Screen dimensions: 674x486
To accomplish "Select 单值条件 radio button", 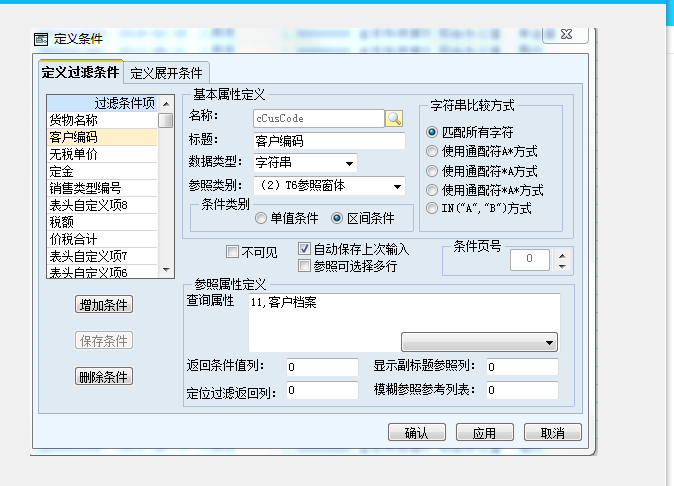I will point(260,218).
